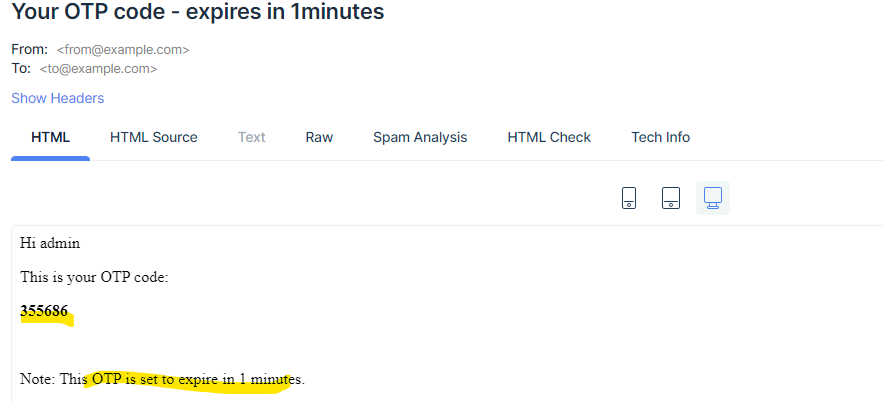Click the "To:" label
This screenshot has height=402, width=883.
pyautogui.click(x=21, y=69)
